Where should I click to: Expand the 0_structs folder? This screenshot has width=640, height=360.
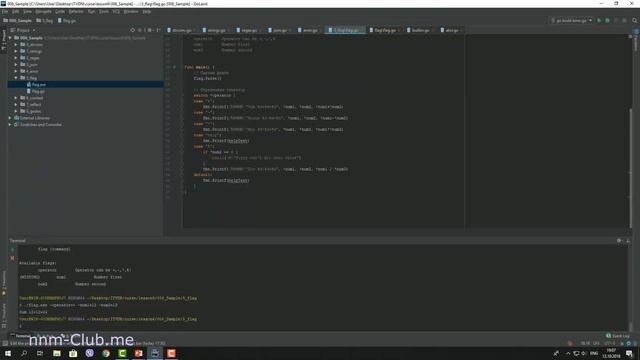tap(16, 44)
